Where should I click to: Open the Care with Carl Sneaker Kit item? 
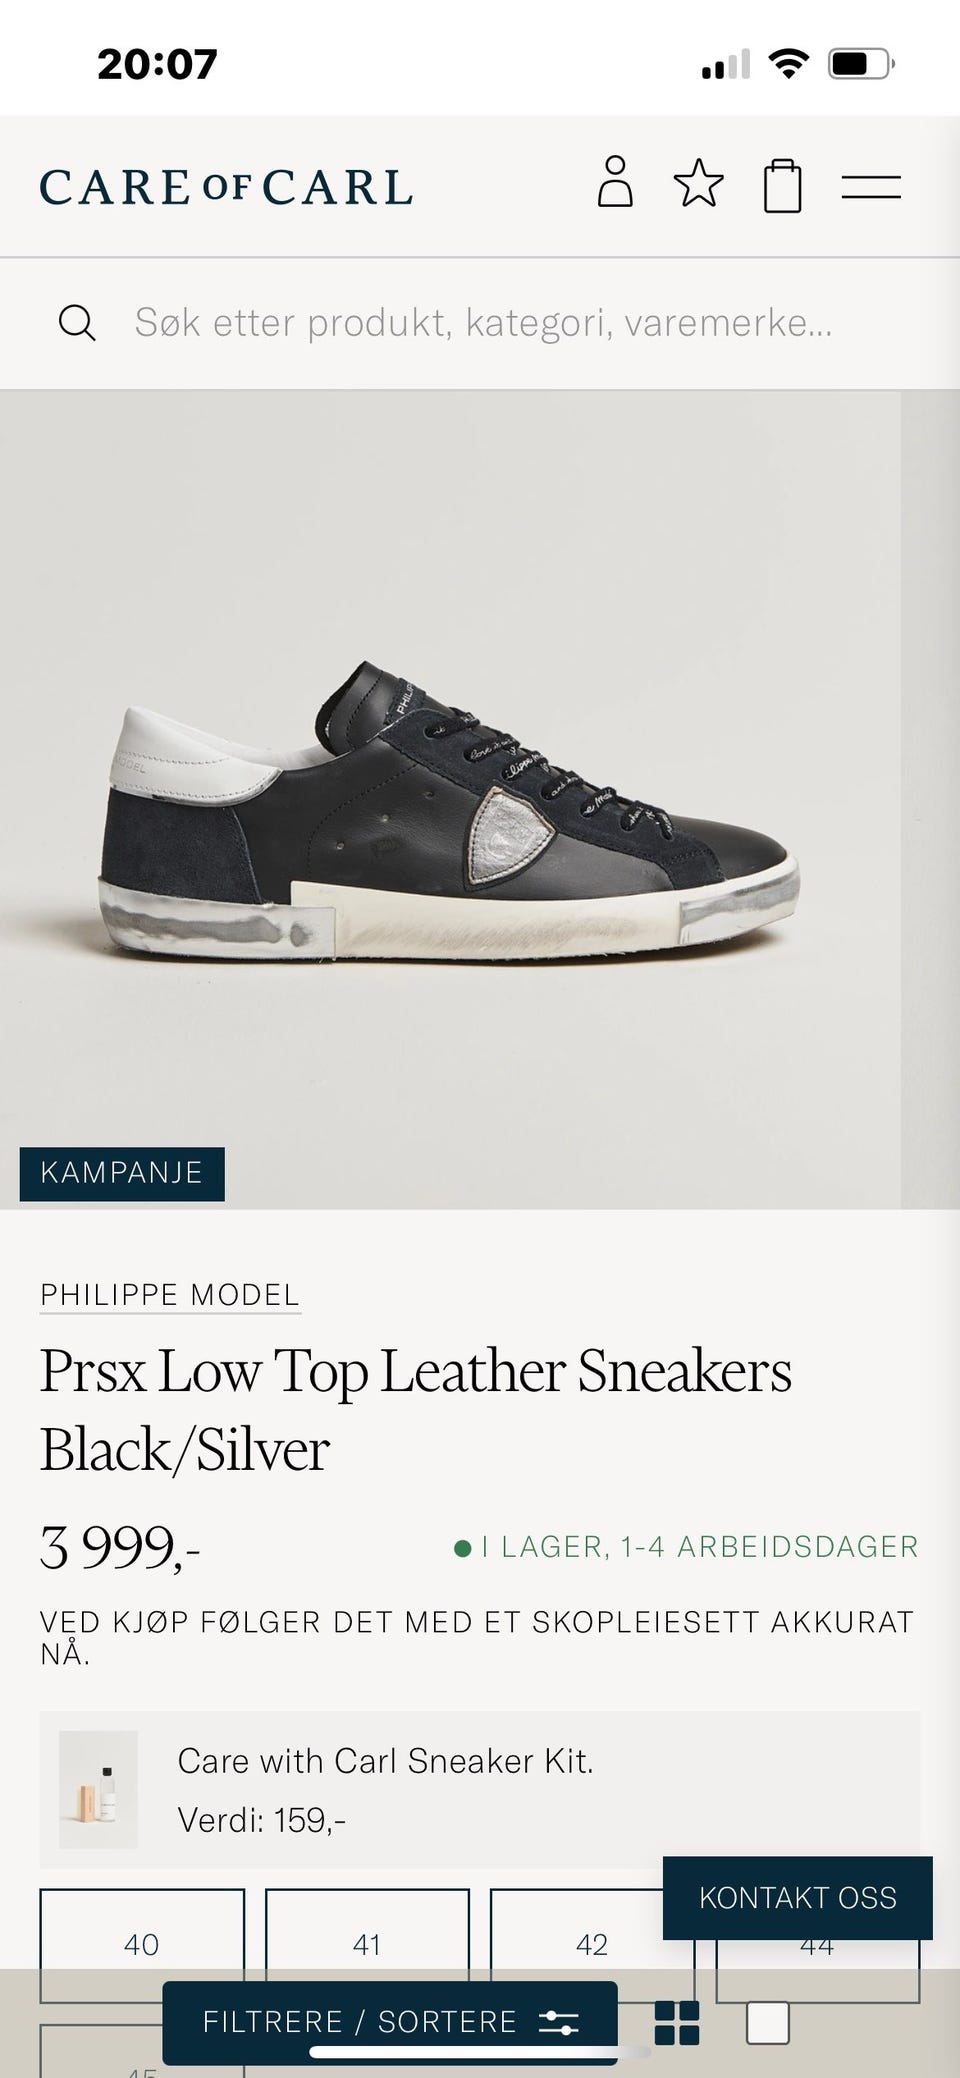click(x=480, y=1789)
